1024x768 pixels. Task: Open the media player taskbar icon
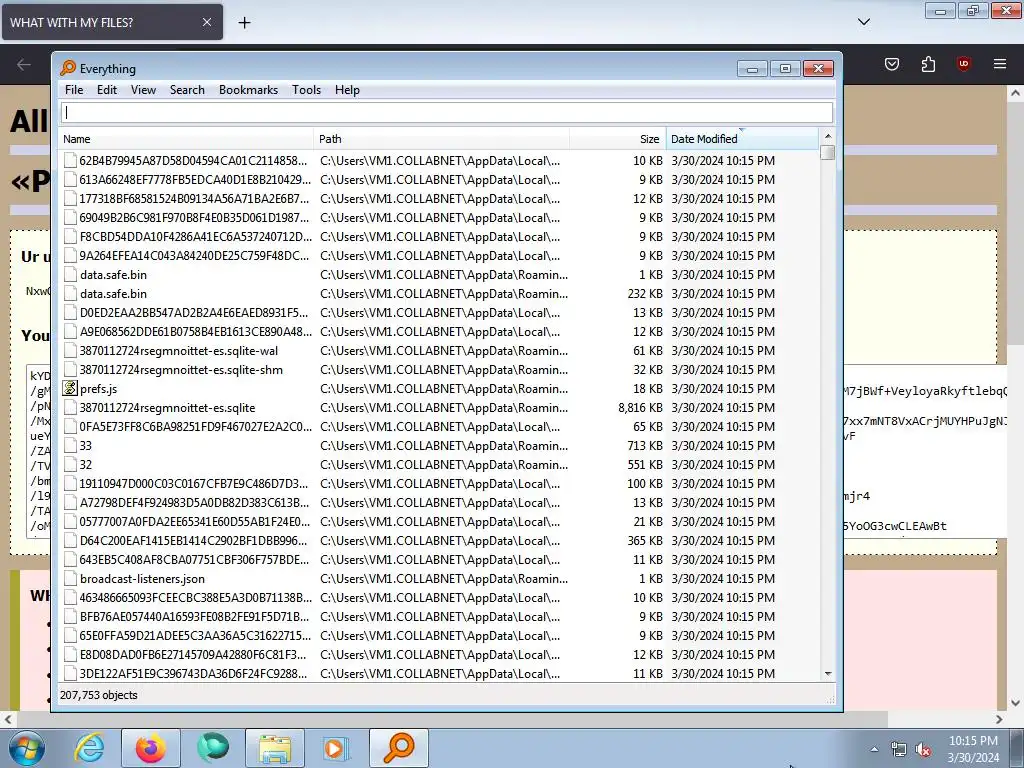[x=336, y=748]
